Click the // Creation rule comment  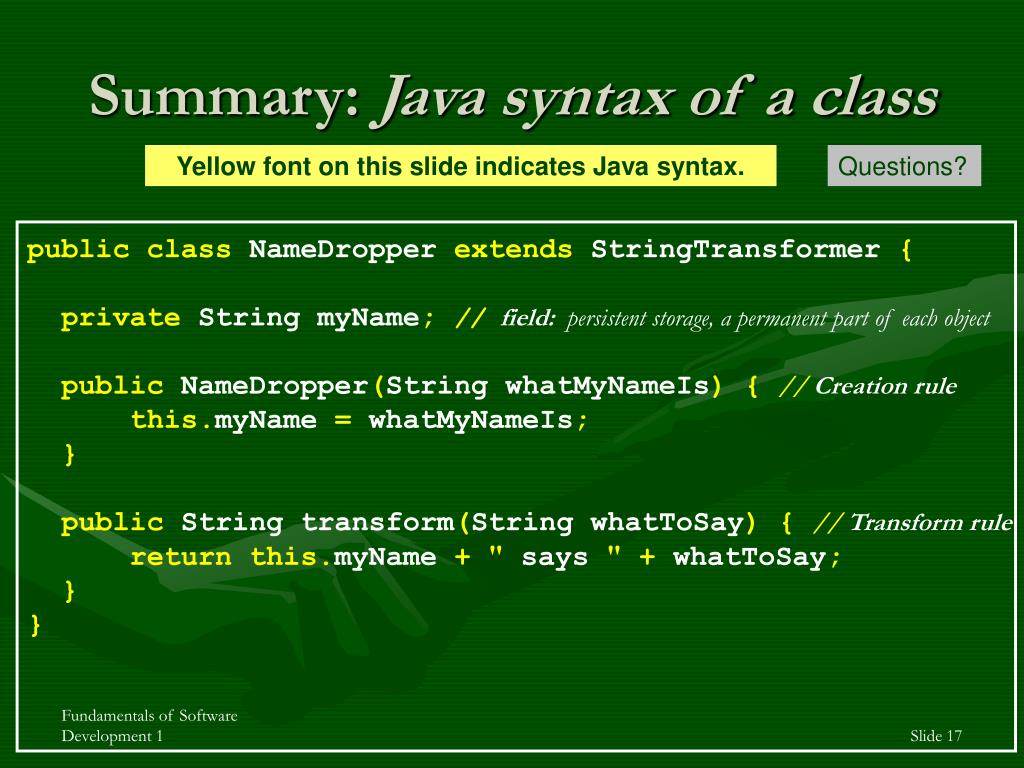tap(868, 386)
